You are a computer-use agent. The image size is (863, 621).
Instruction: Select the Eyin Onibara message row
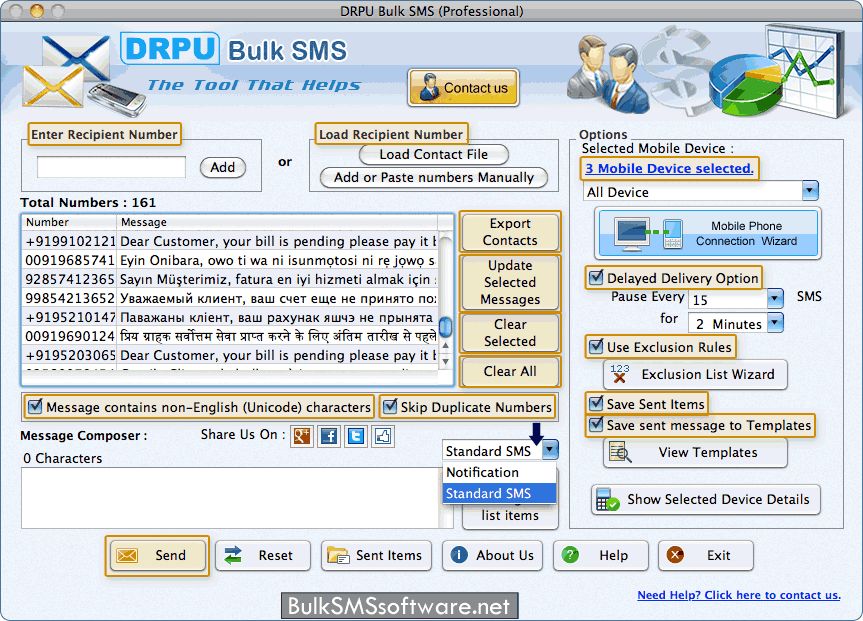pyautogui.click(x=230, y=260)
